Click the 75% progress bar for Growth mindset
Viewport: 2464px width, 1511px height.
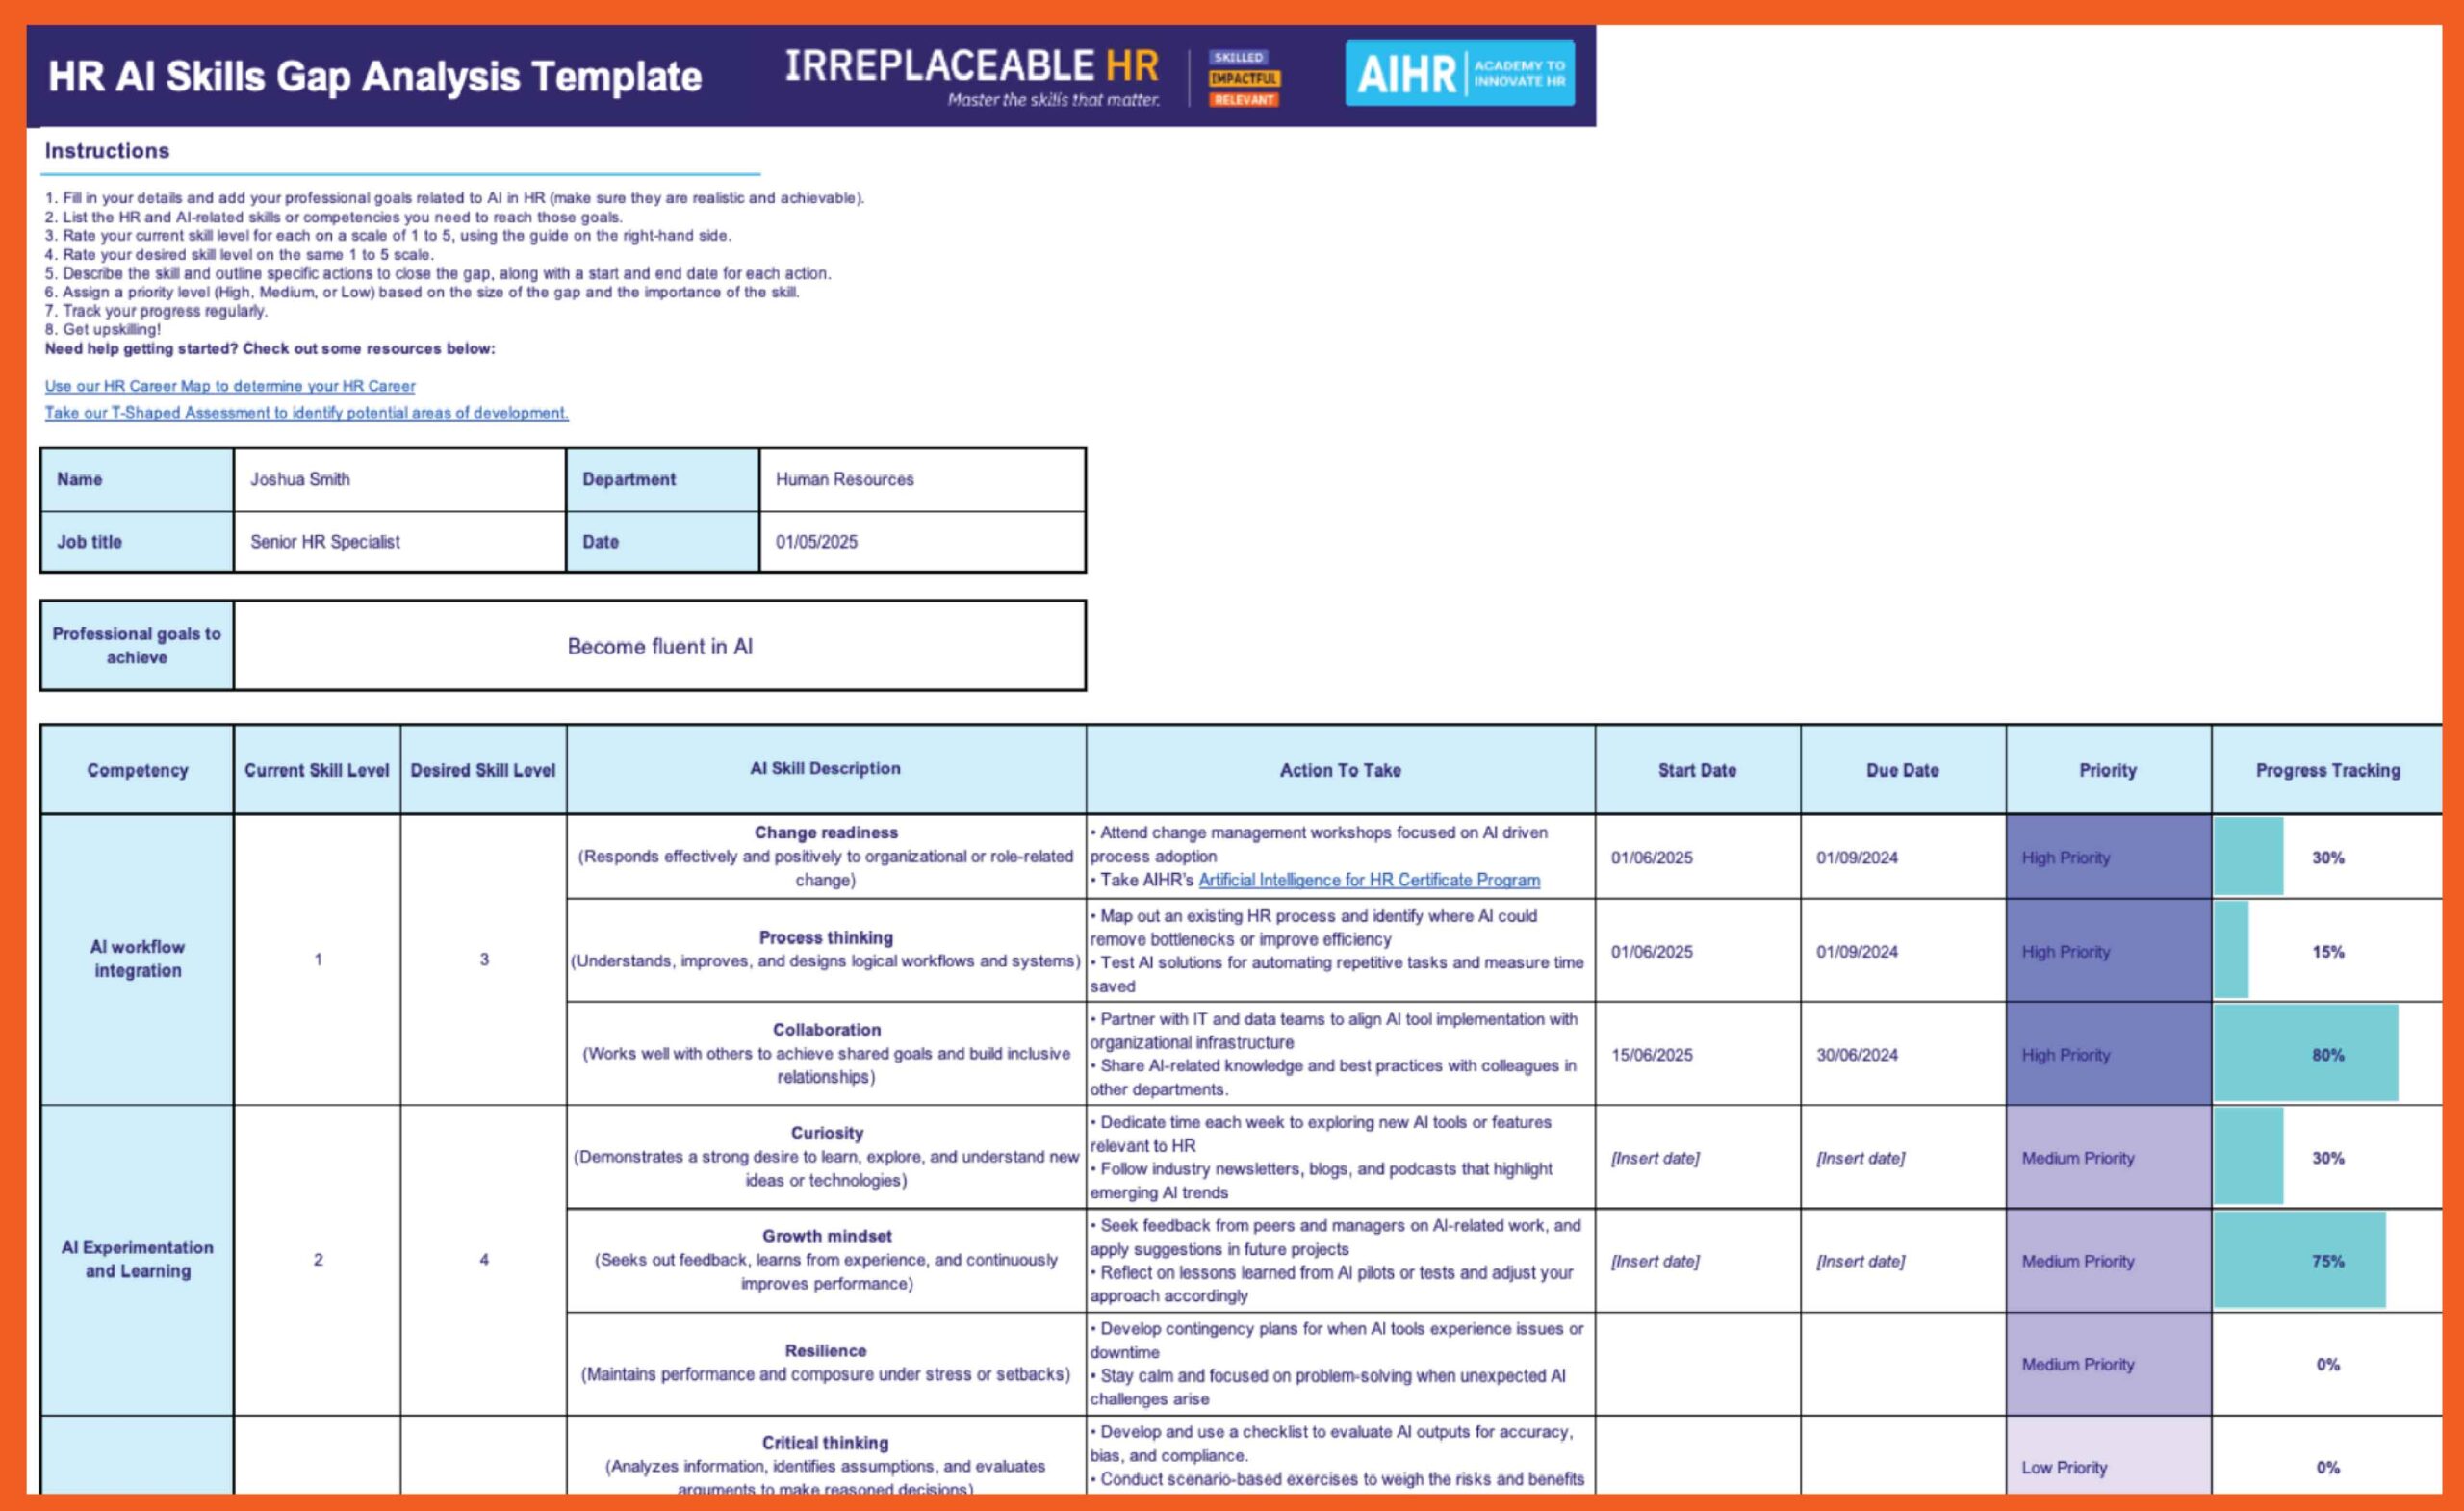[2300, 1261]
